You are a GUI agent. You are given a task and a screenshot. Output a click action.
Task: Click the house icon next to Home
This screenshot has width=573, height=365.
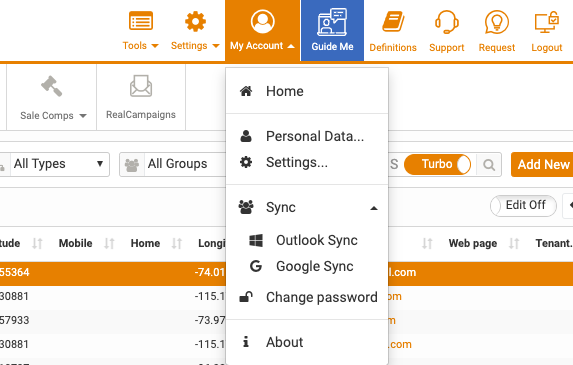[246, 91]
